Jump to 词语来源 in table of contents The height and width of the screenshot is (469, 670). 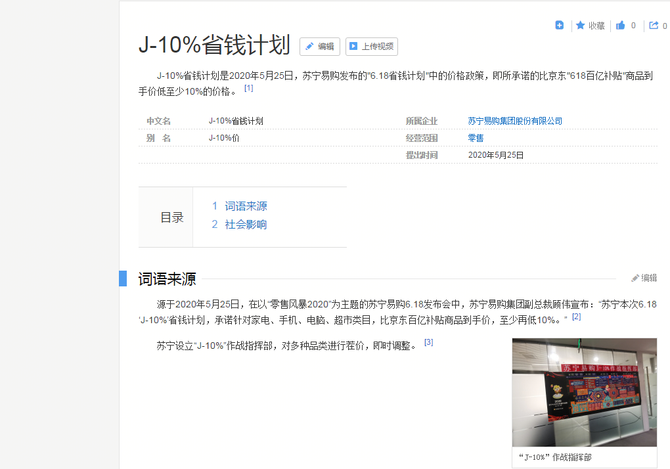pos(245,206)
